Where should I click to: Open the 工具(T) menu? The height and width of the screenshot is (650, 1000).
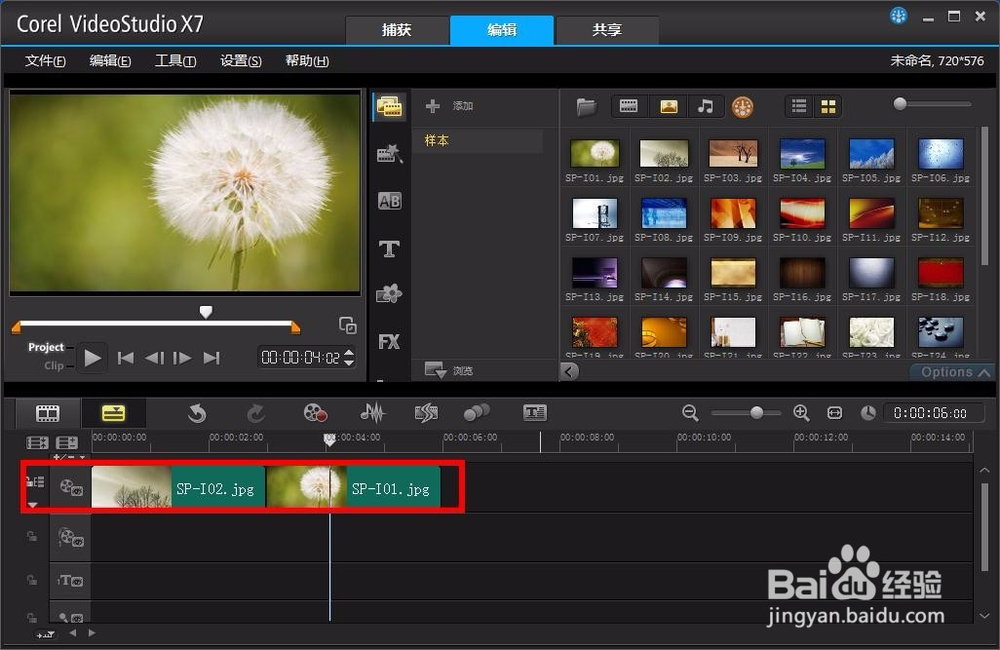(175, 61)
